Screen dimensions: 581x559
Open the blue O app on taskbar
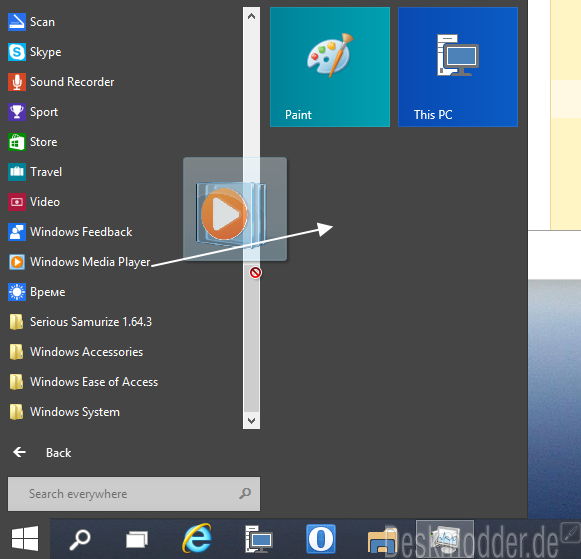pyautogui.click(x=321, y=539)
